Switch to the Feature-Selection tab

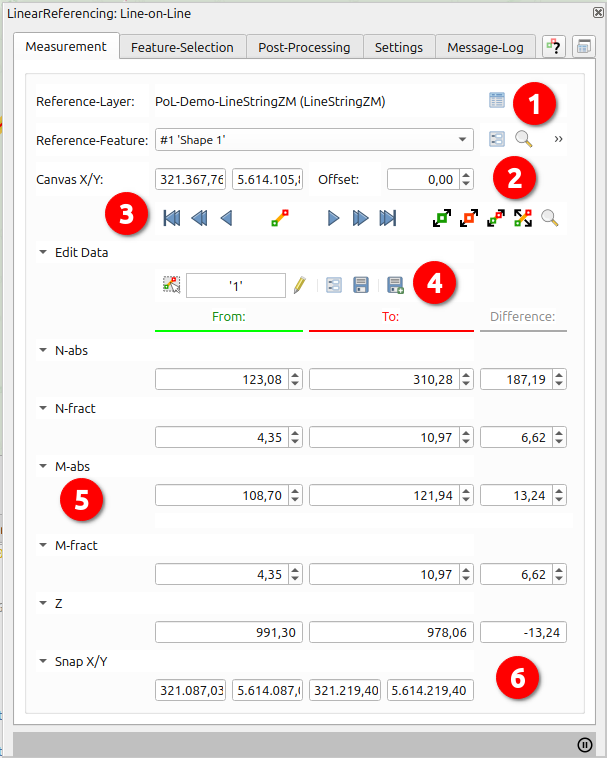coord(182,47)
